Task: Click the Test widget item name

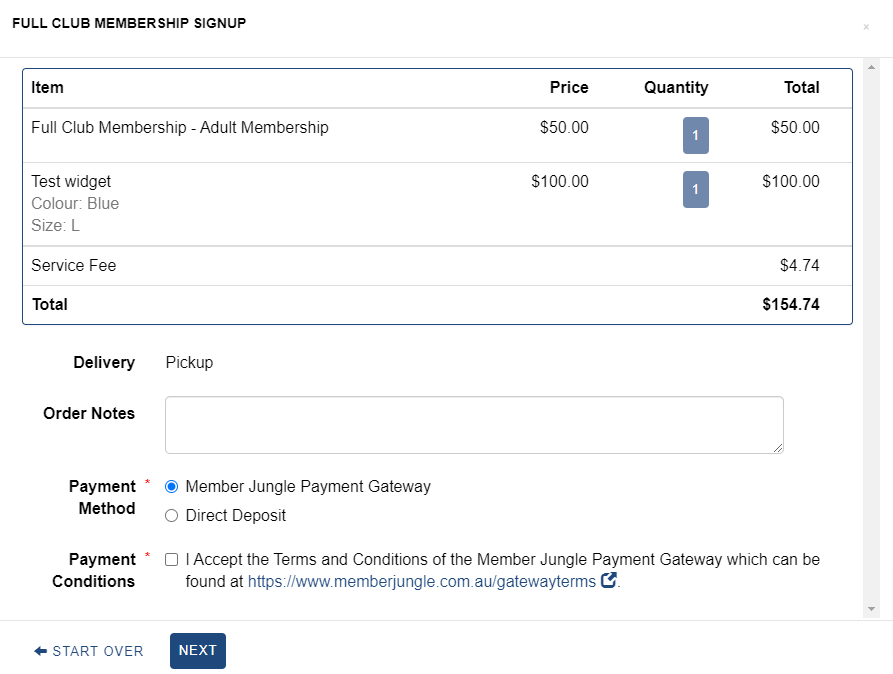Action: click(x=71, y=181)
